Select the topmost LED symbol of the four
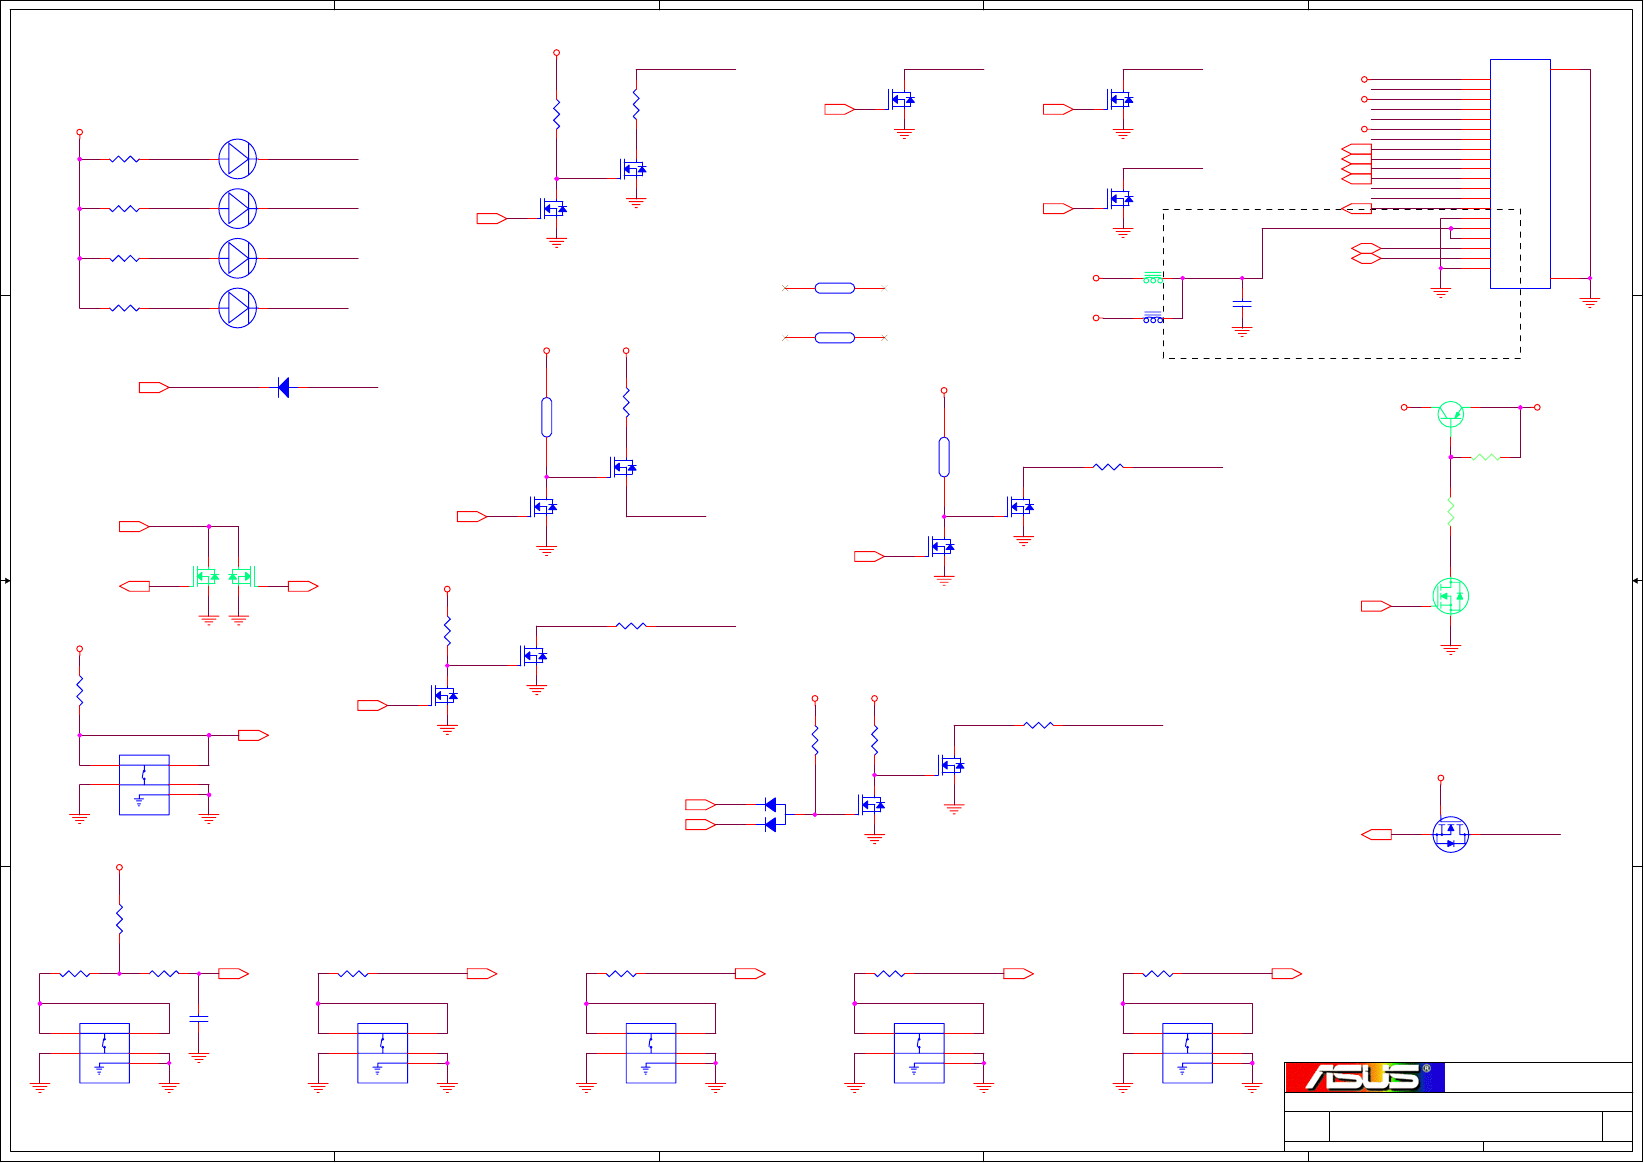The width and height of the screenshot is (1644, 1163). click(238, 159)
